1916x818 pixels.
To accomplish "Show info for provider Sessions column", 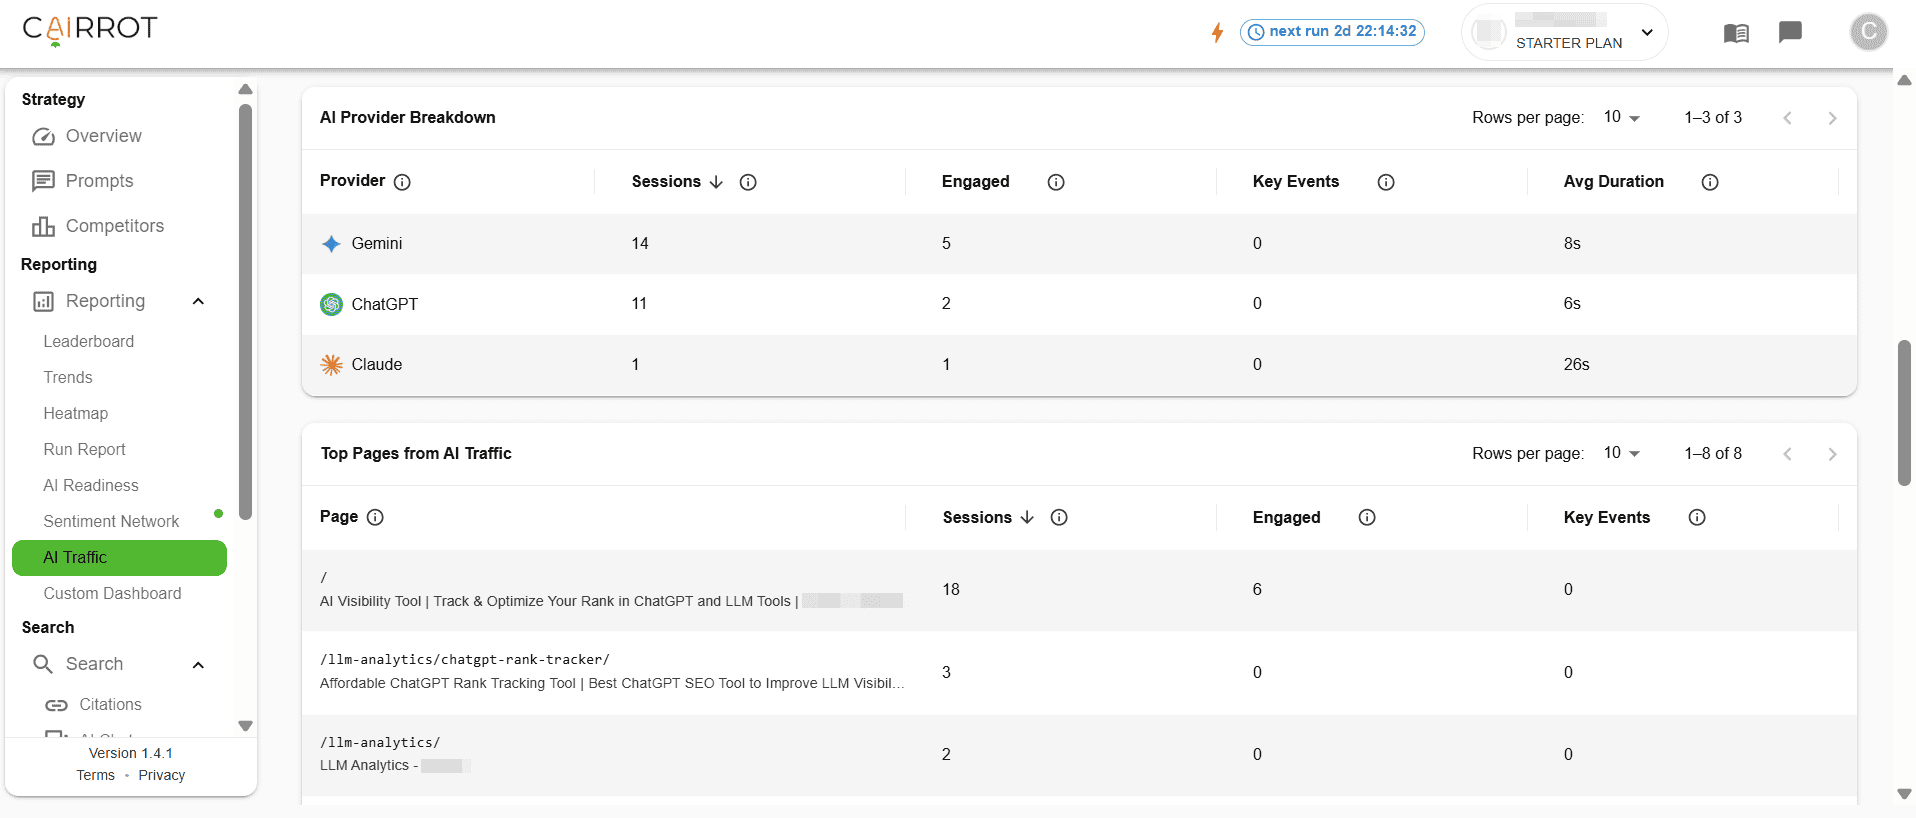I will (x=748, y=182).
